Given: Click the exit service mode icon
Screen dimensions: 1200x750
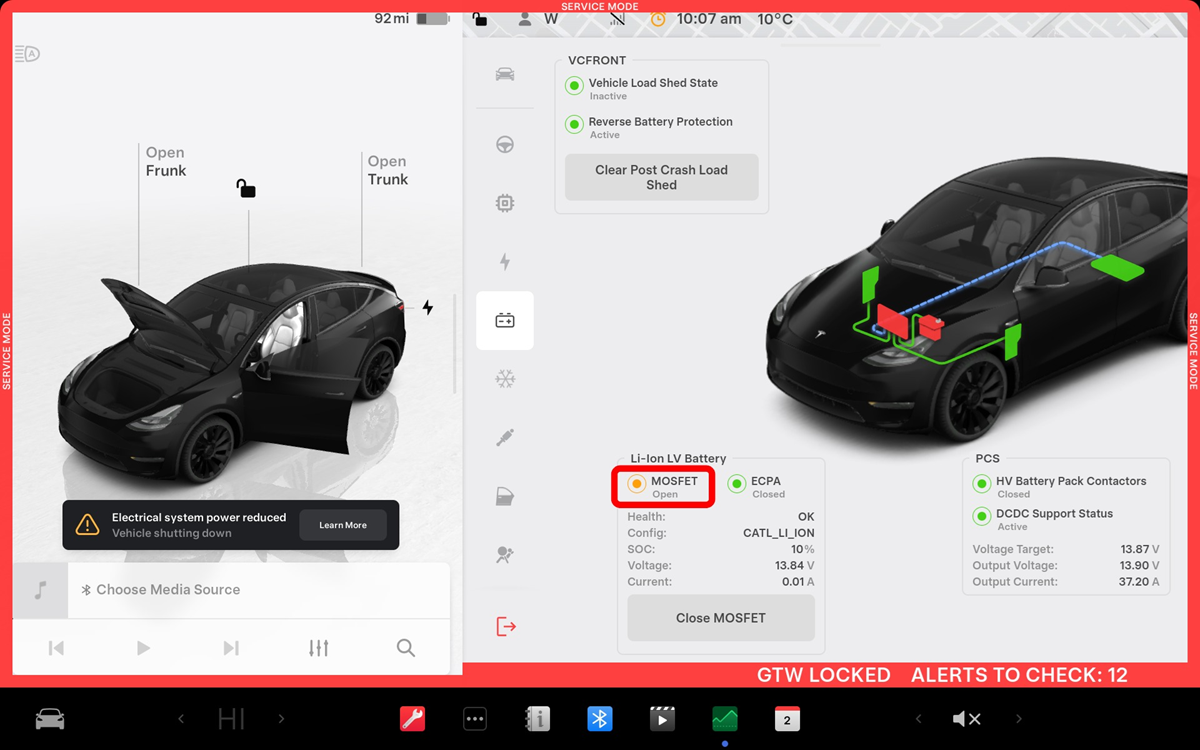Looking at the screenshot, I should click(506, 627).
